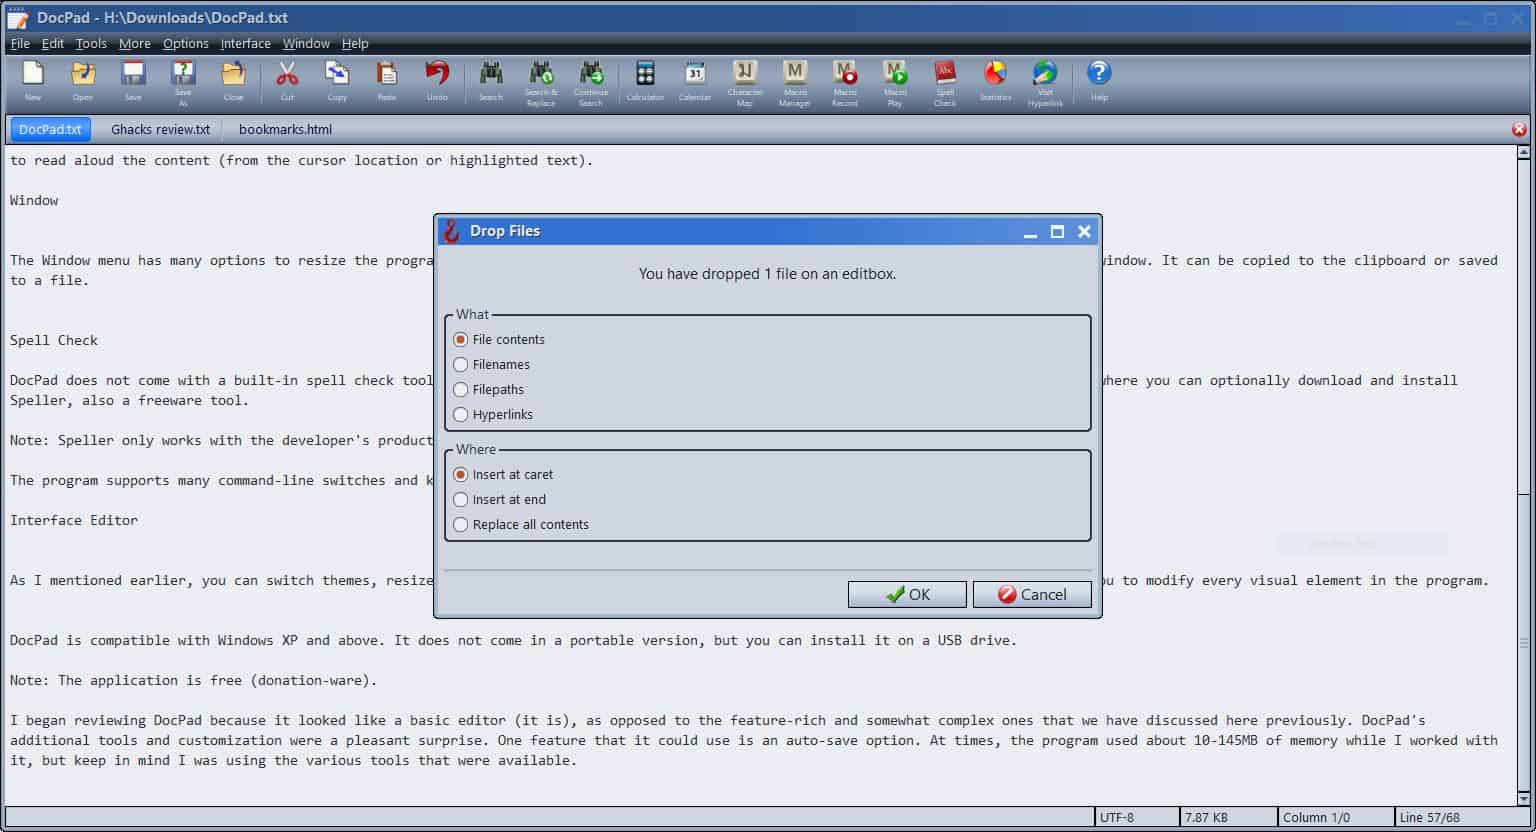The width and height of the screenshot is (1536, 832).
Task: Run the Spell Check tool
Action: click(945, 82)
